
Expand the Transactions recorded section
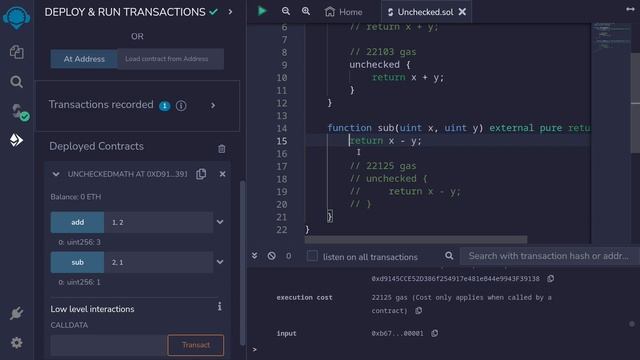coord(213,106)
